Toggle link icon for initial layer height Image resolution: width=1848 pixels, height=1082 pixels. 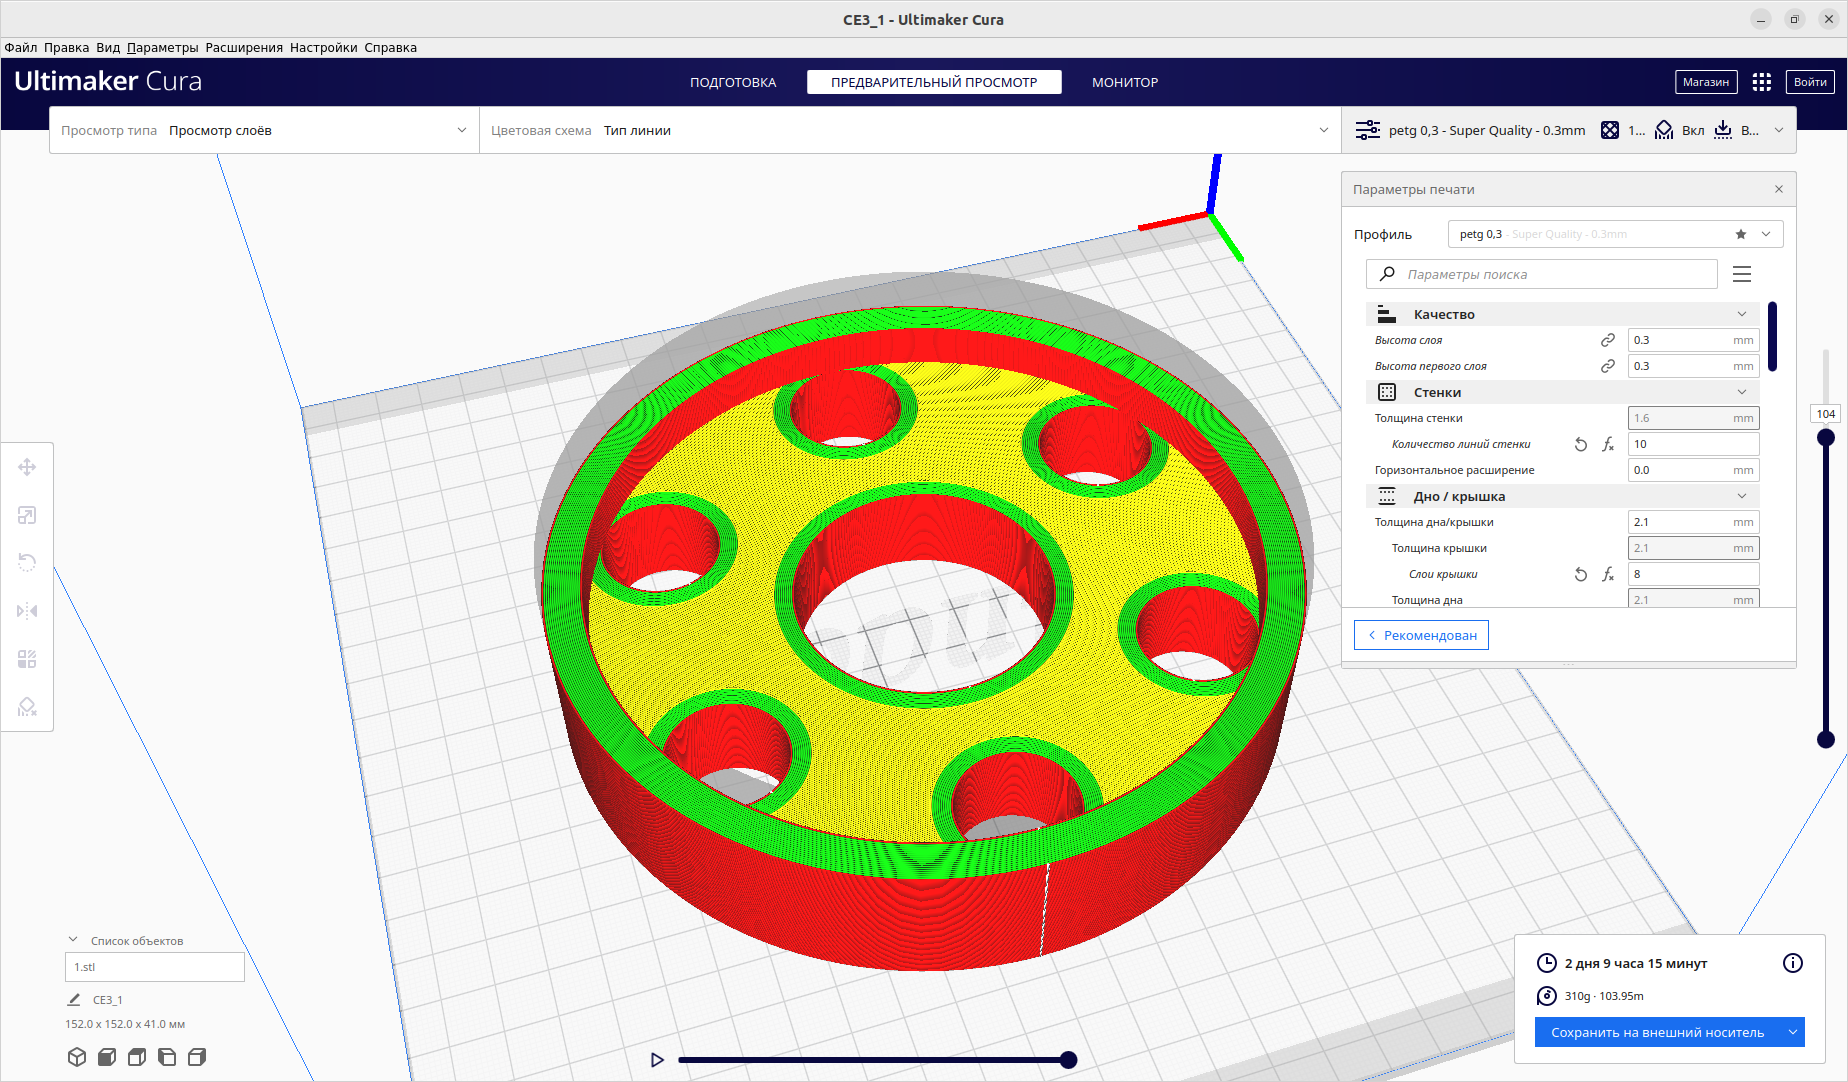(1607, 366)
